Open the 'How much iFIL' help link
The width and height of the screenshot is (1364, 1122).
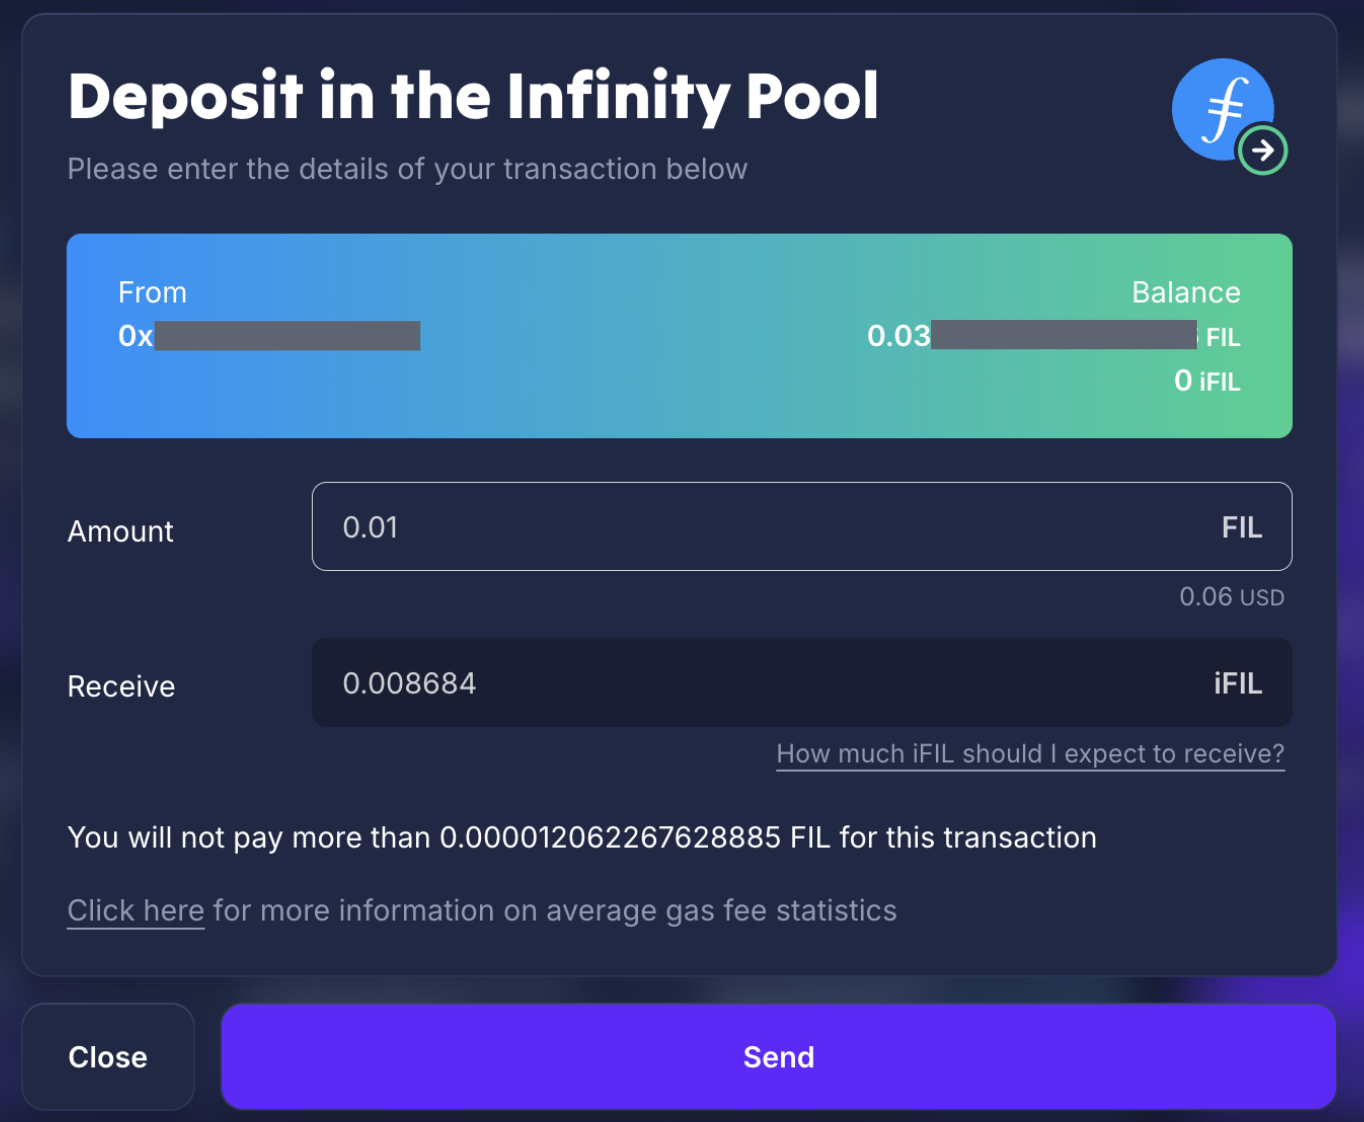coord(1030,754)
